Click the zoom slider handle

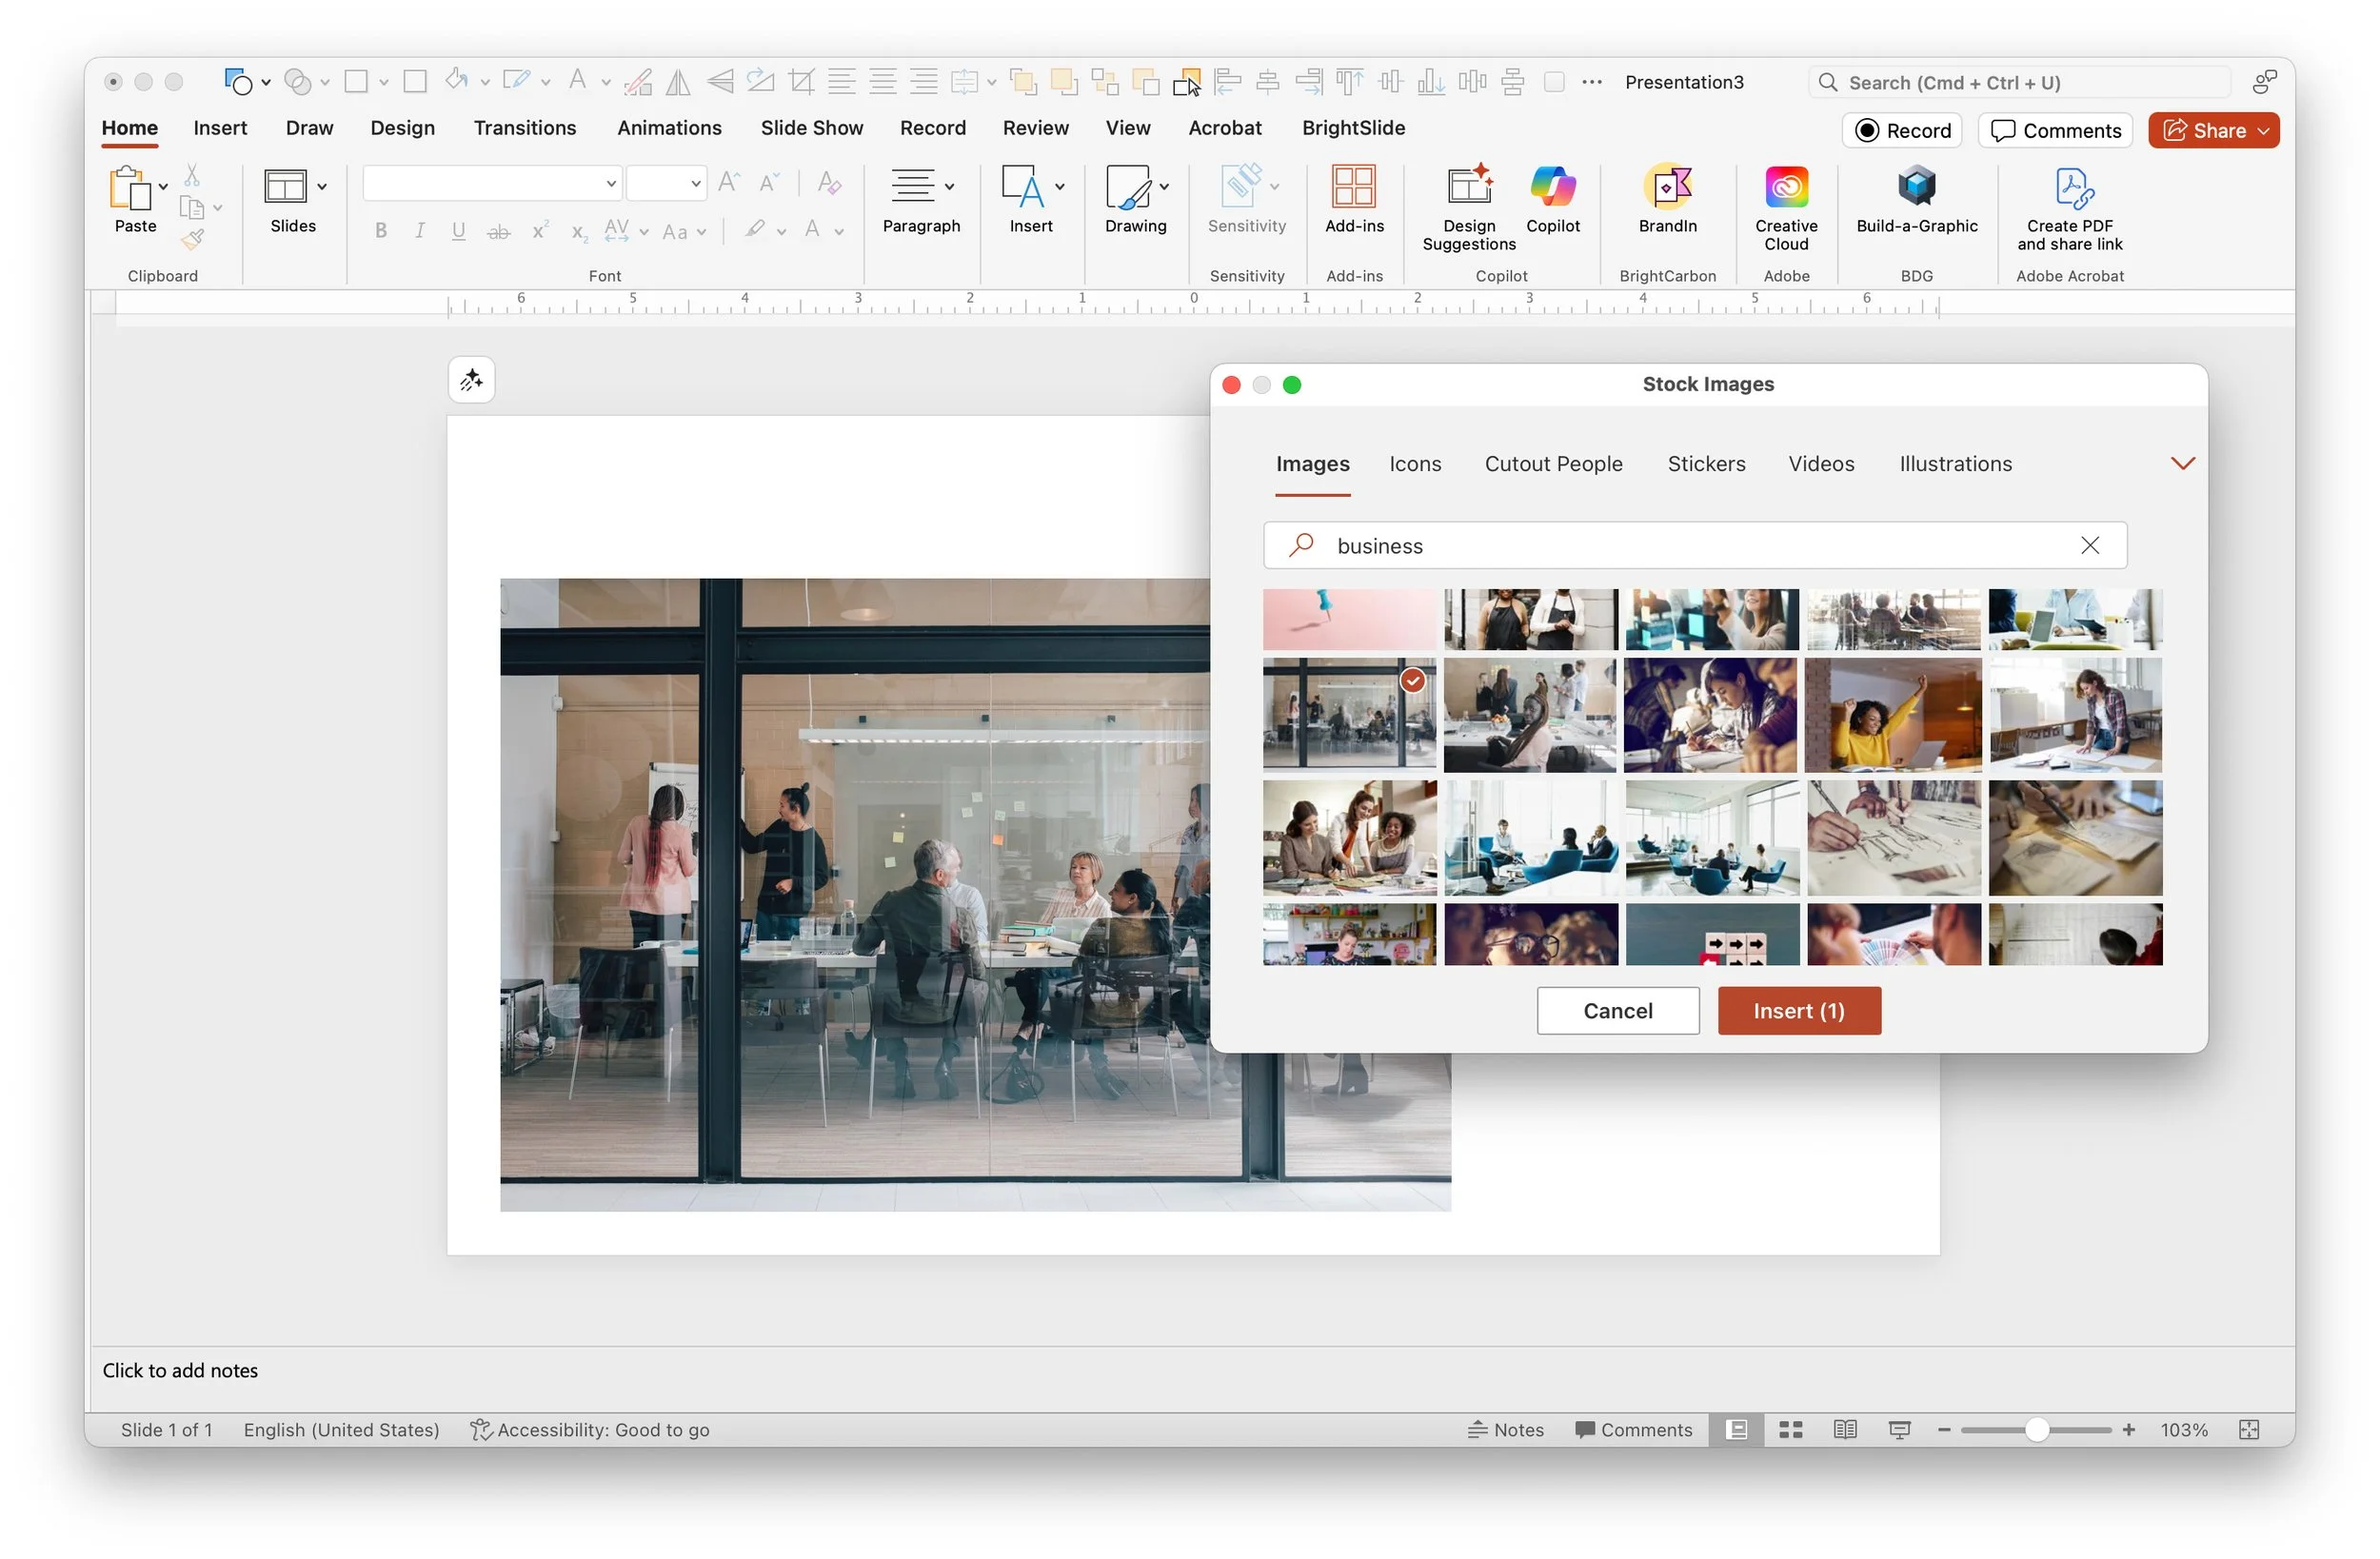coord(2036,1430)
